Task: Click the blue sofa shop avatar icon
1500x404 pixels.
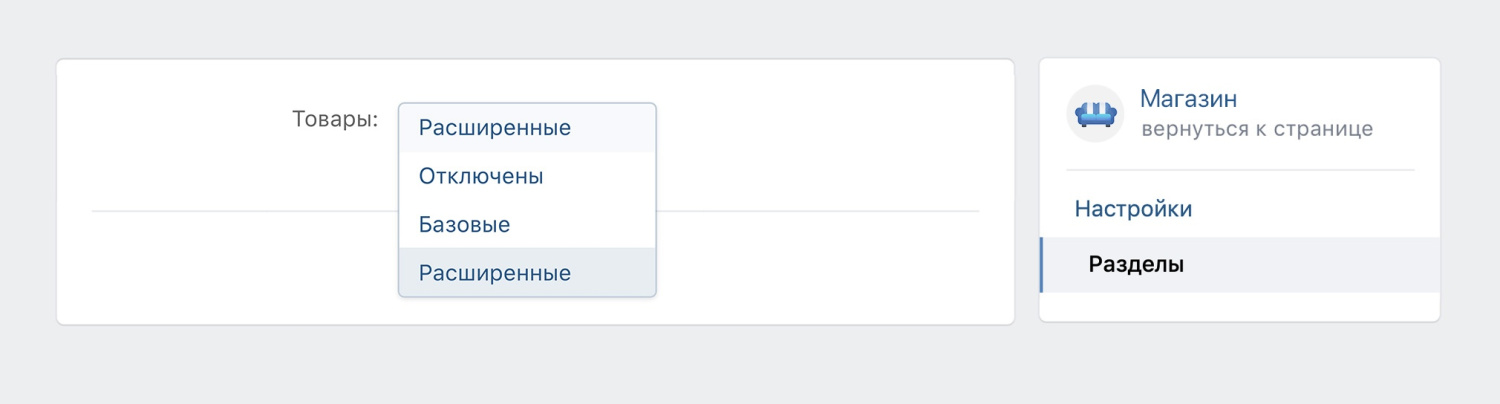Action: click(x=1095, y=114)
